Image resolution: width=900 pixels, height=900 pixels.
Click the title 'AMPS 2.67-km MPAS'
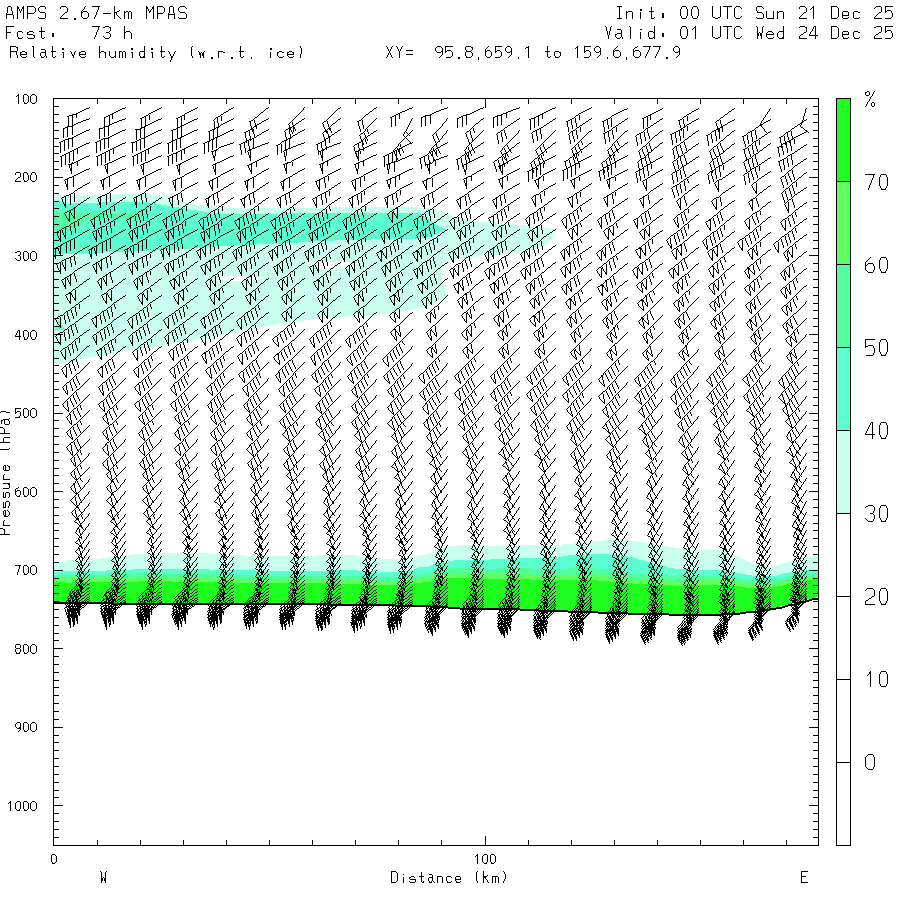[96, 13]
